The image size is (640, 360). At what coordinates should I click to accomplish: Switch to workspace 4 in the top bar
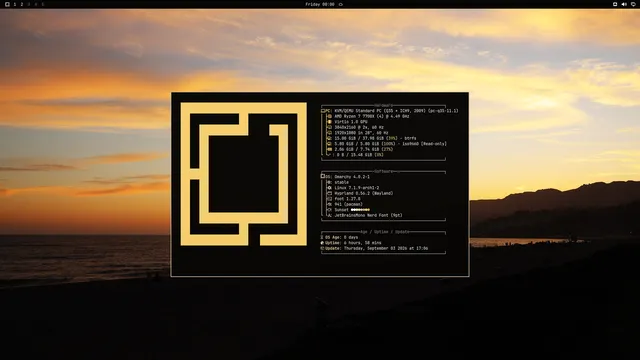coord(36,4)
